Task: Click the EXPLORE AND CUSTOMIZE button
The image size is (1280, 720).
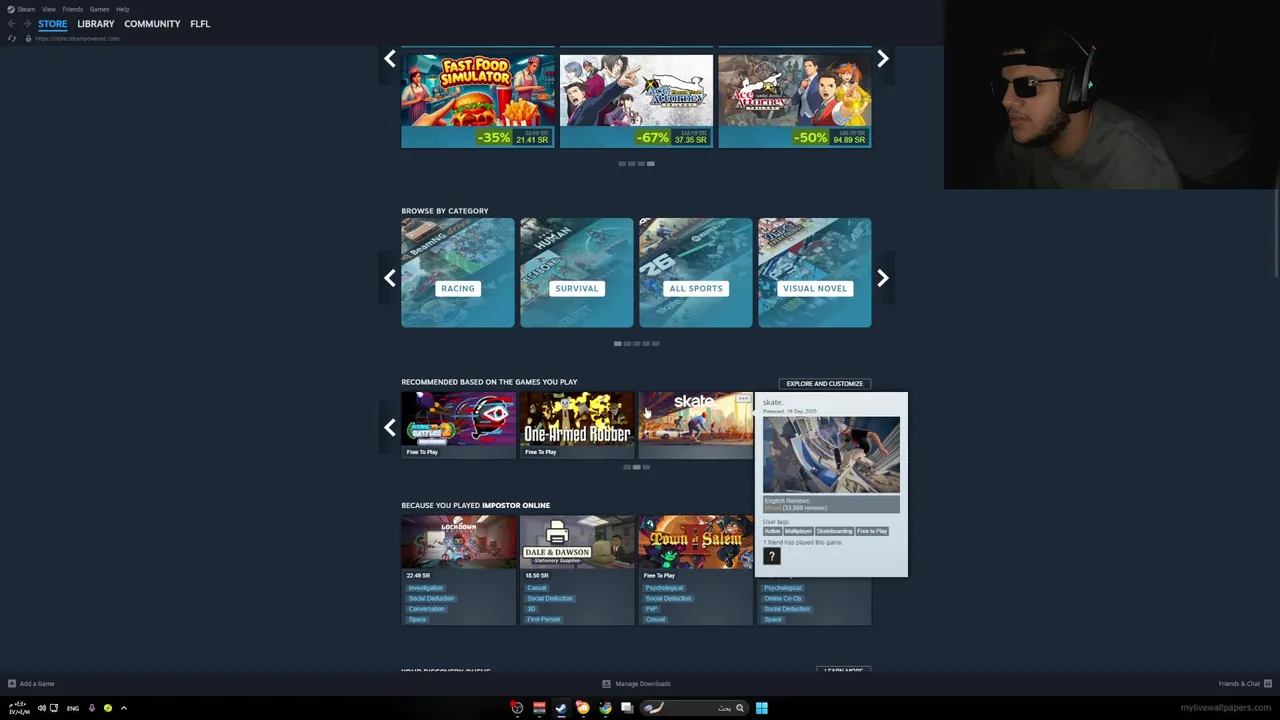Action: pos(825,383)
